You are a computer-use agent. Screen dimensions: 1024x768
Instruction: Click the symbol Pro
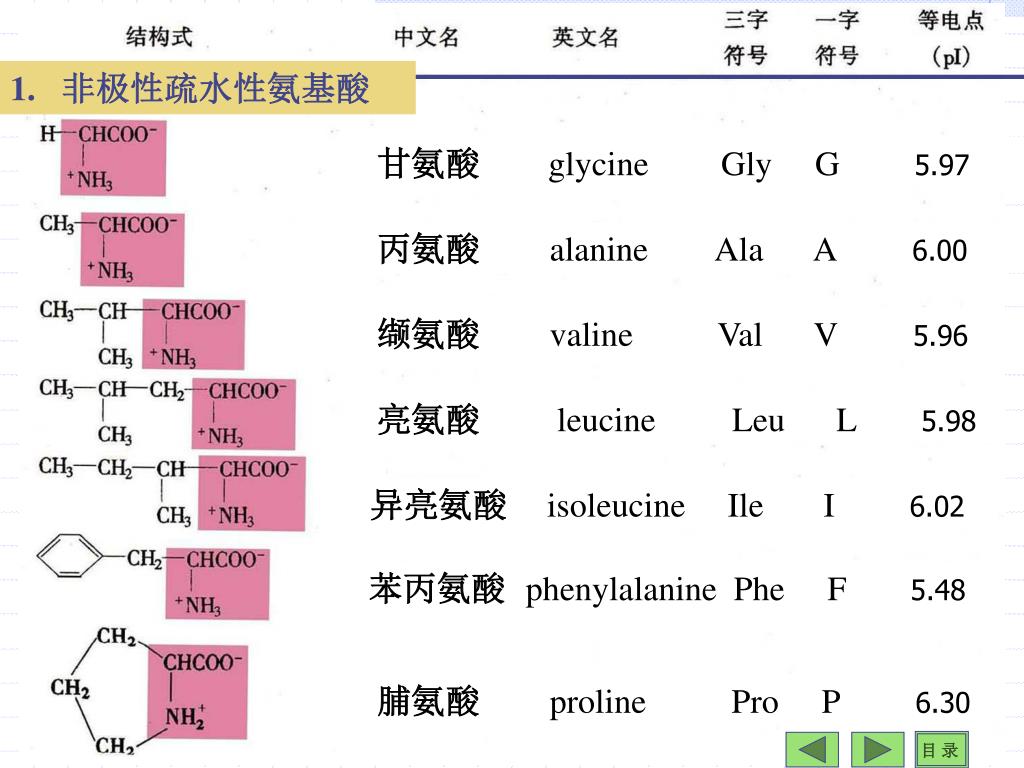click(x=755, y=703)
